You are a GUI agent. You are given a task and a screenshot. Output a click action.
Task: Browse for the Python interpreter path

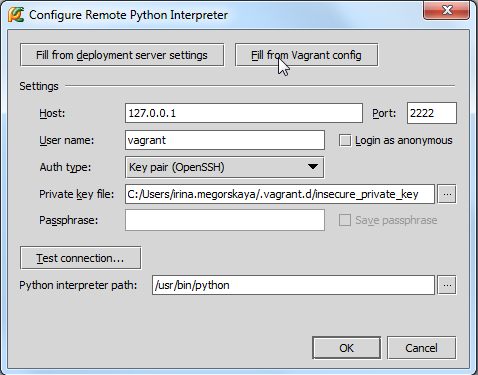tap(447, 285)
